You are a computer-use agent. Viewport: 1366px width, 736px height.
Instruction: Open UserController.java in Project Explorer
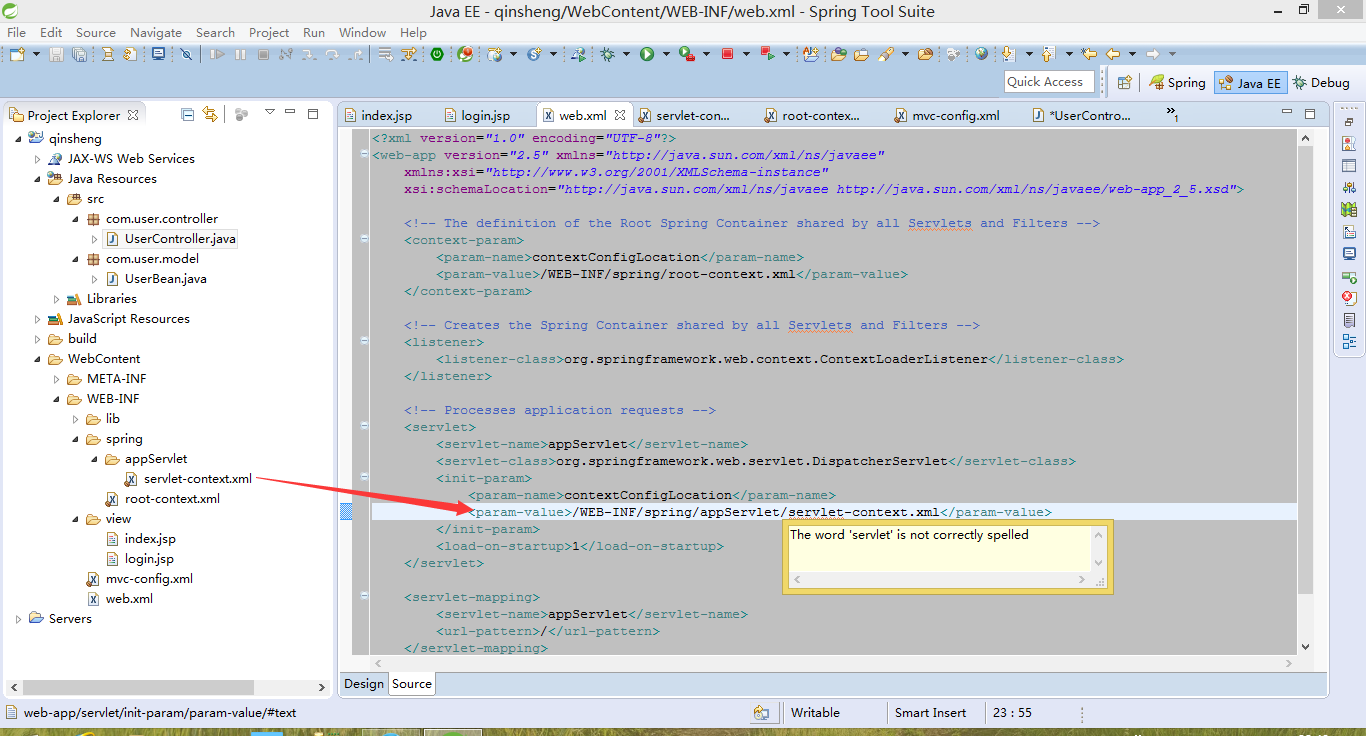click(x=180, y=239)
